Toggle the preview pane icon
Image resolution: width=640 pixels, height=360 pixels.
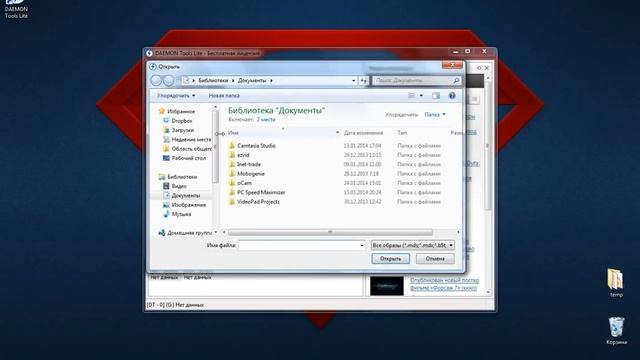coord(436,96)
